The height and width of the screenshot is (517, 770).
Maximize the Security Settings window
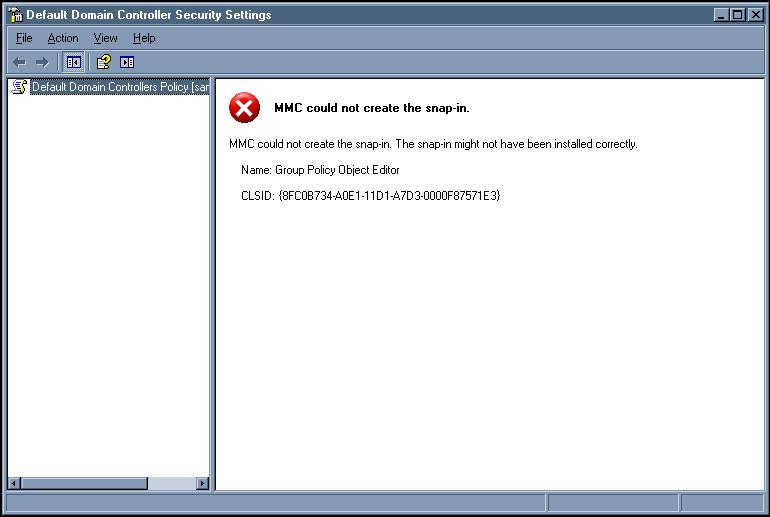click(737, 15)
